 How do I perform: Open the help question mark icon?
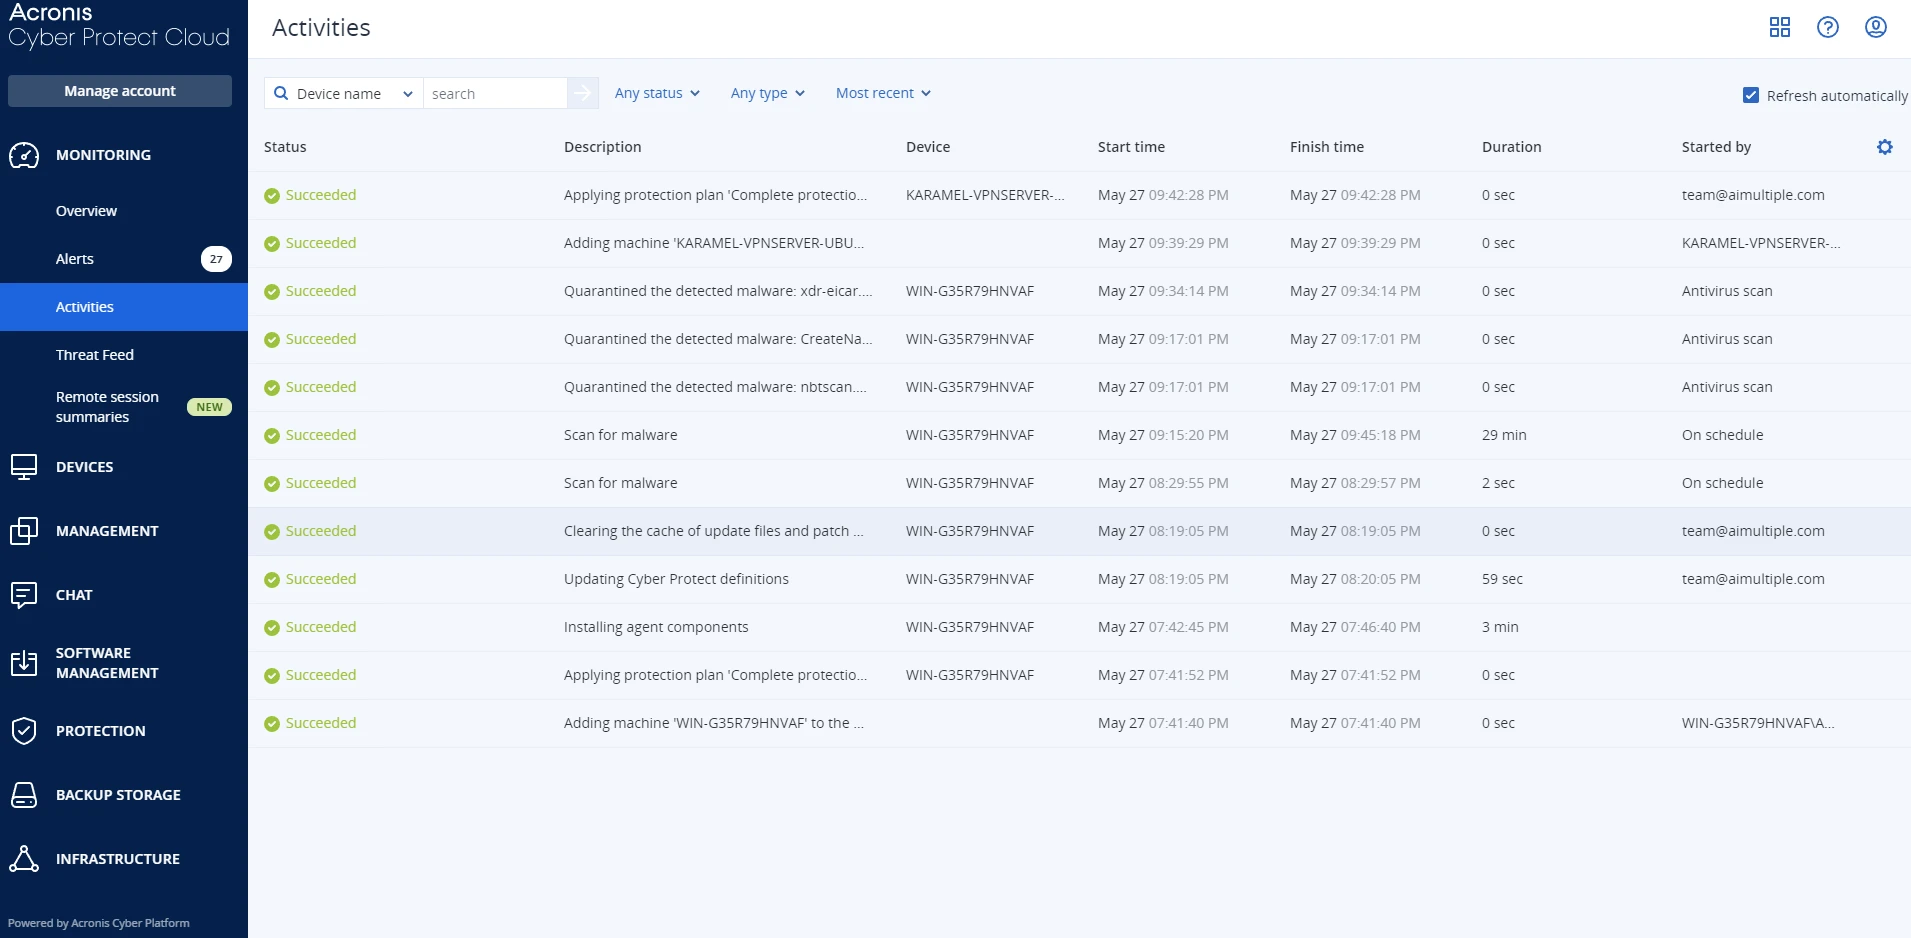click(1827, 27)
